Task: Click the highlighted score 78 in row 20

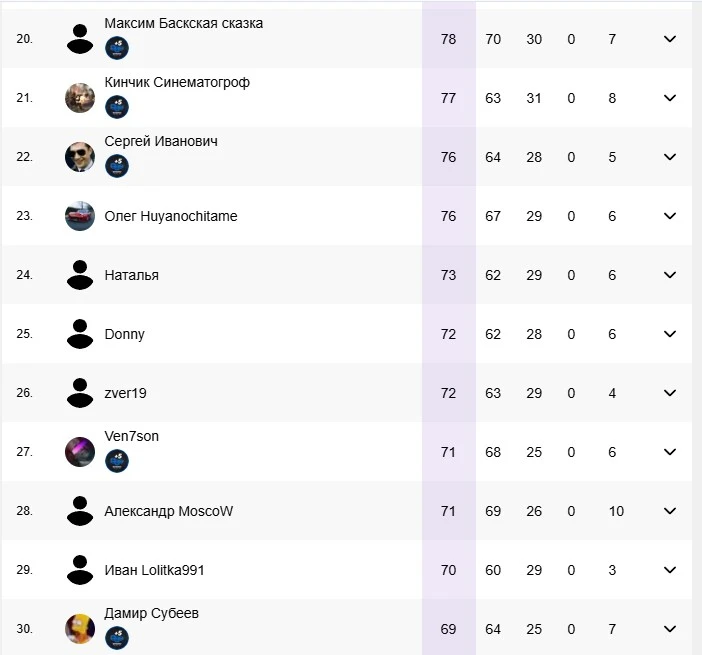Action: [x=448, y=39]
